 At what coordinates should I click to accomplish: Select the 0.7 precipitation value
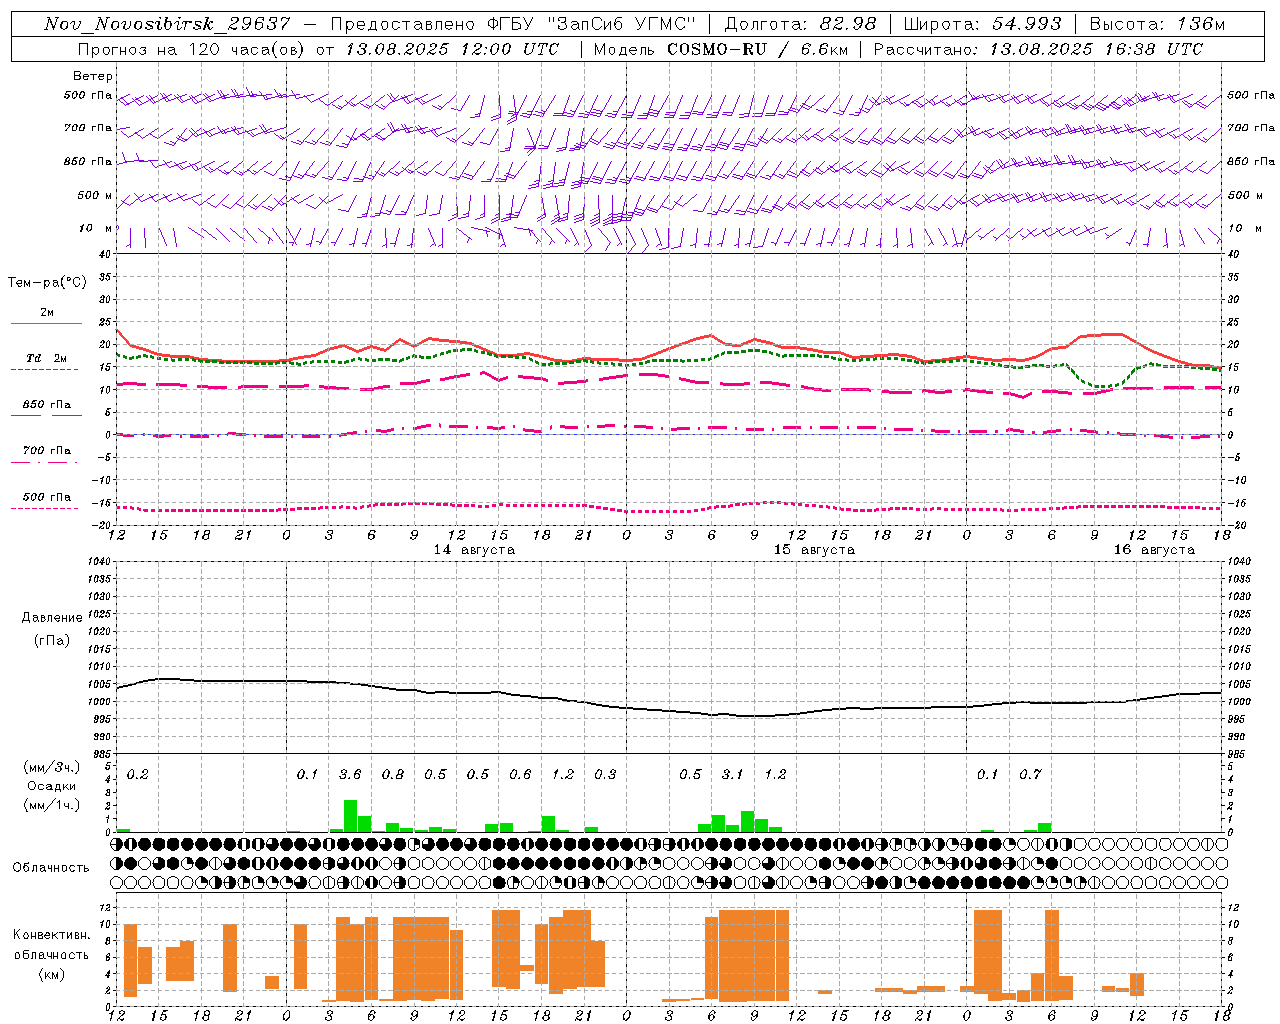(1030, 774)
